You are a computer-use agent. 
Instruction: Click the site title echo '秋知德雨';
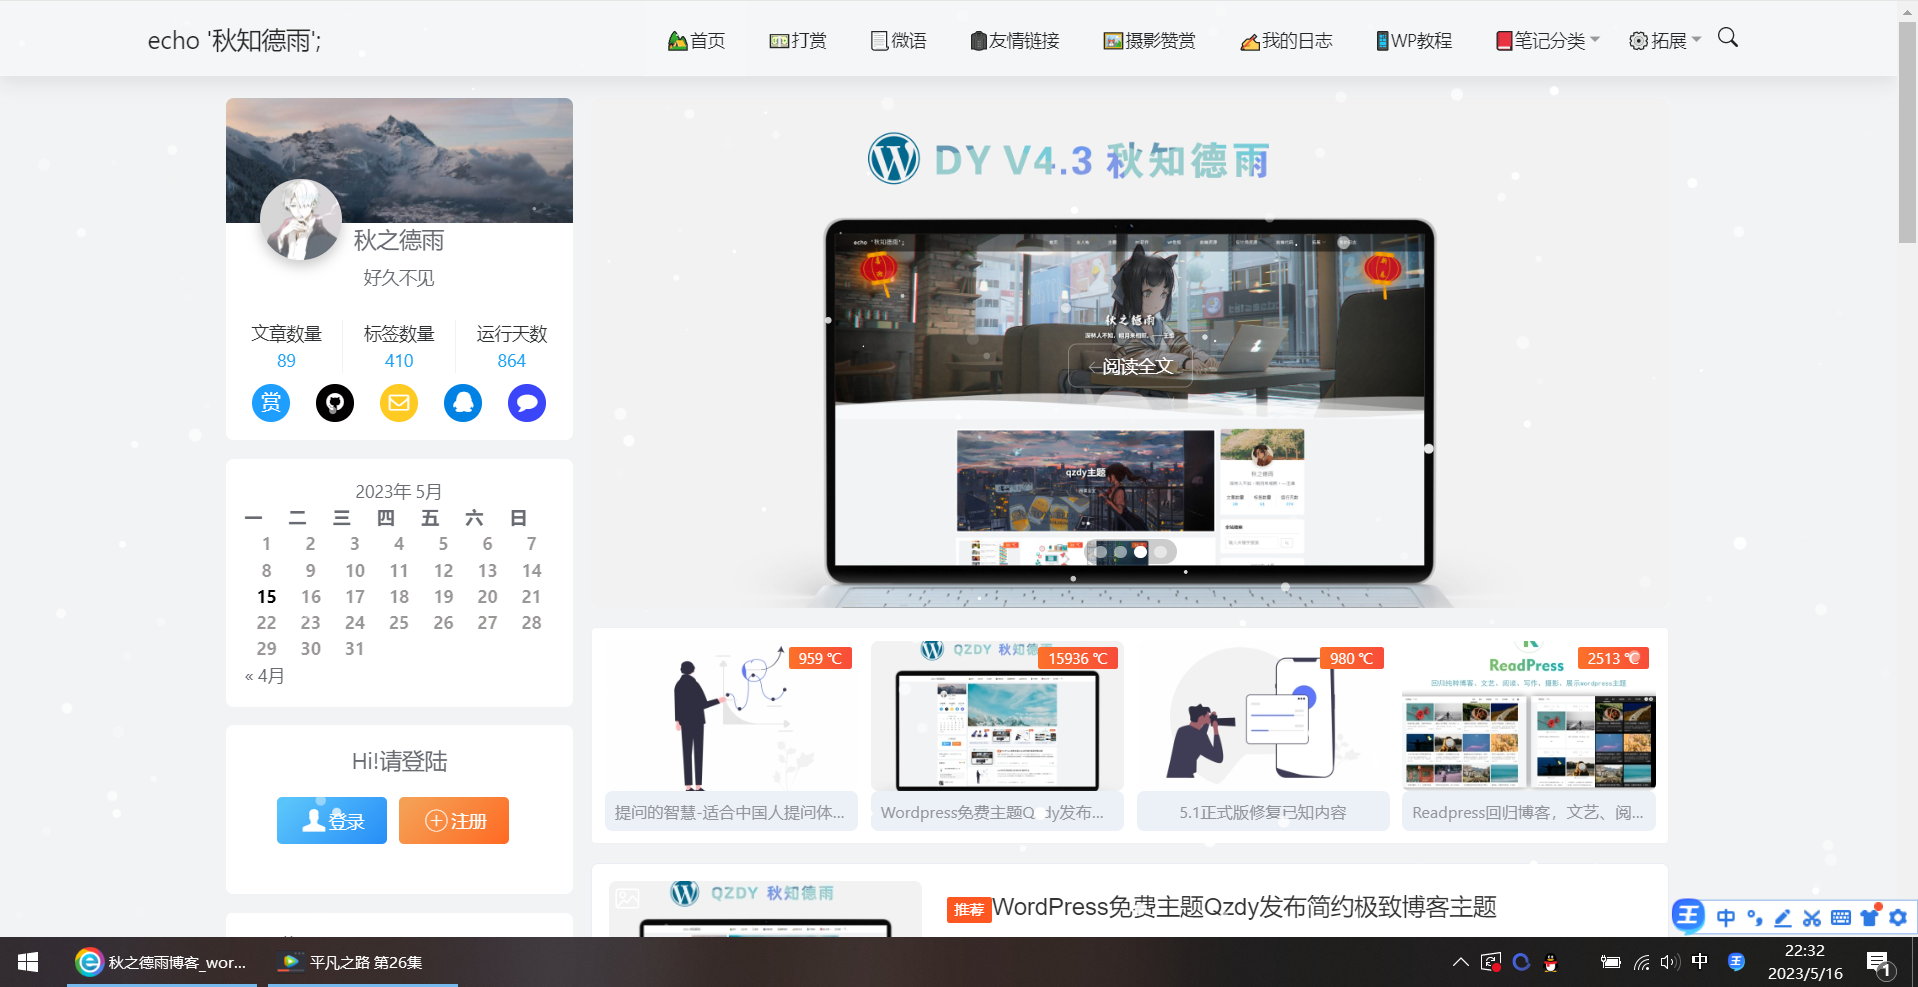click(x=235, y=41)
